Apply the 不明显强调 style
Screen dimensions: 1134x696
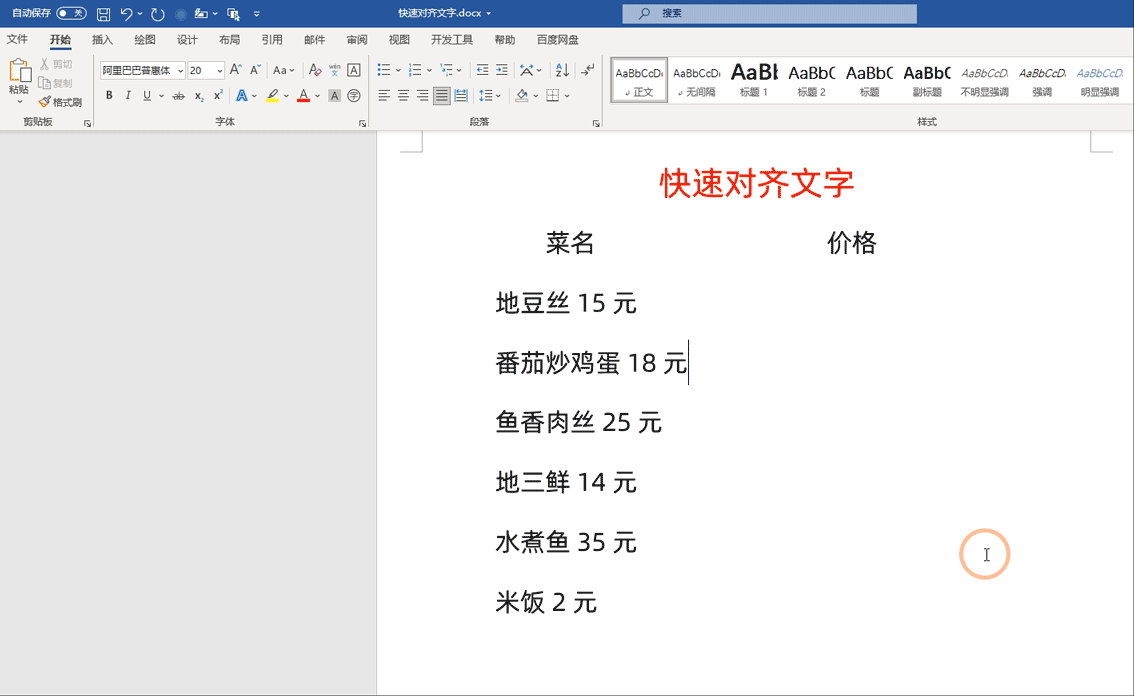click(x=984, y=80)
